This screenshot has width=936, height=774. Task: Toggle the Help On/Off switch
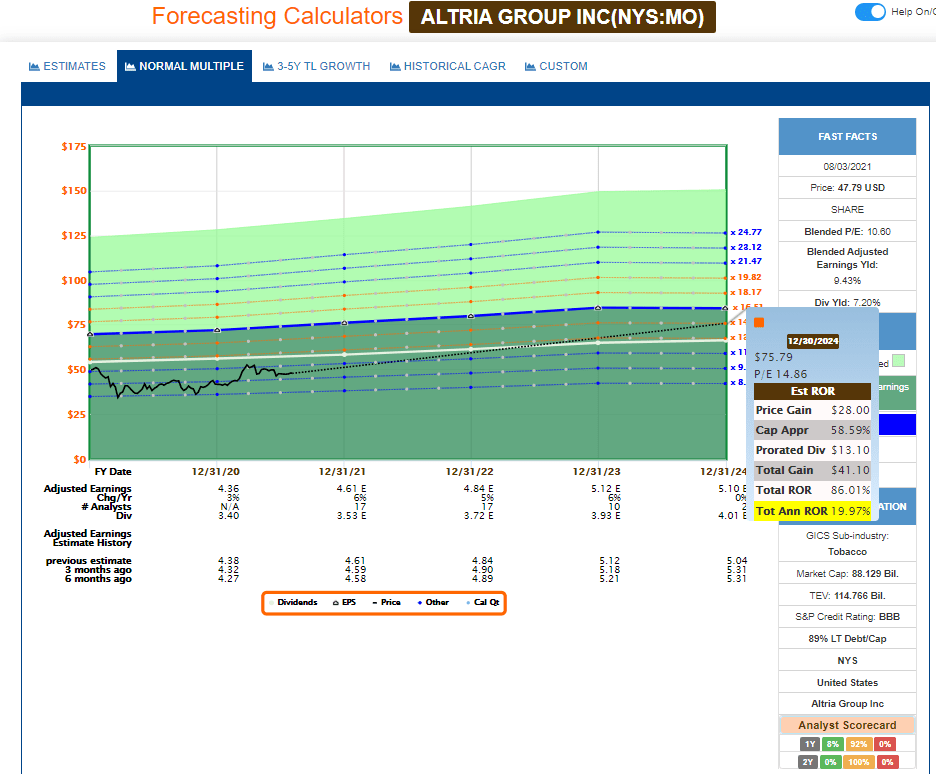click(x=870, y=12)
